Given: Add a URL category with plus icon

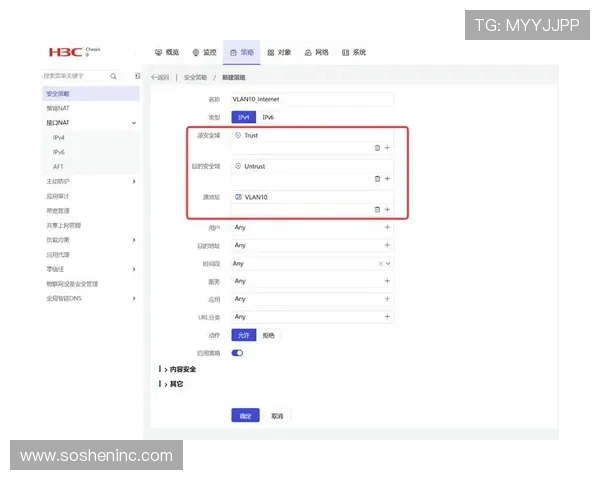Looking at the screenshot, I should point(387,317).
